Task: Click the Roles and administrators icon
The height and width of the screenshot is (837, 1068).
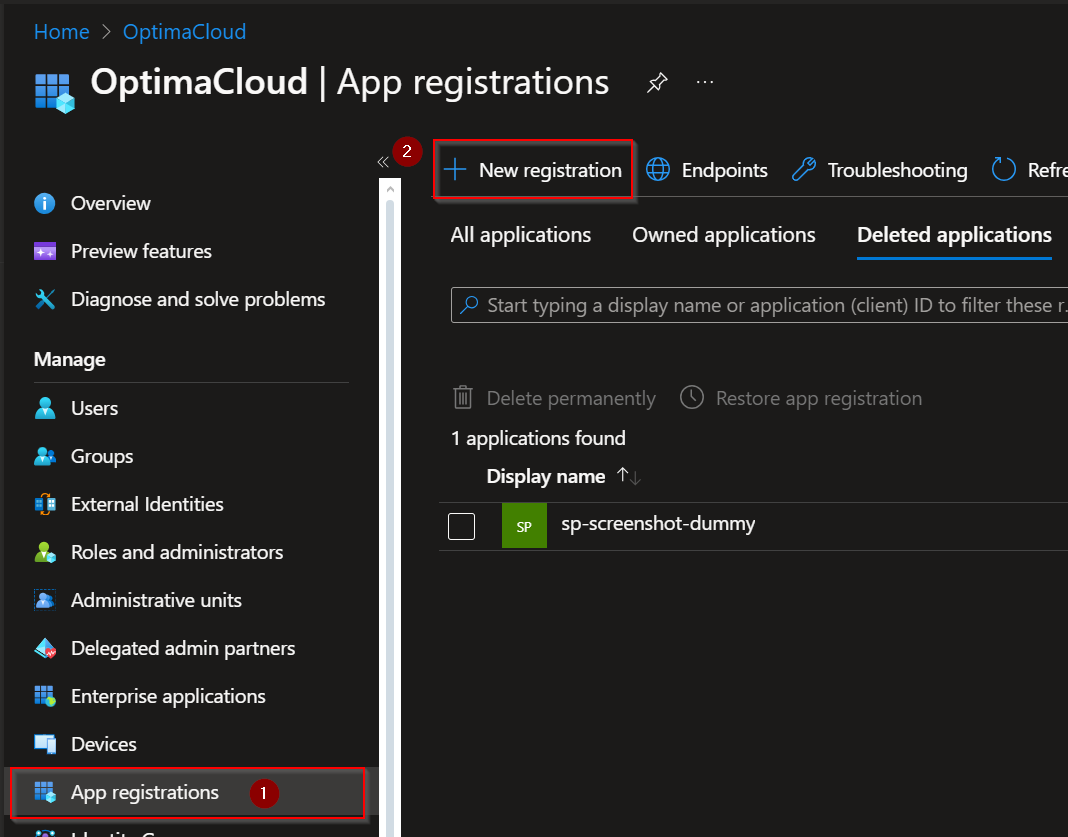Action: click(x=45, y=552)
